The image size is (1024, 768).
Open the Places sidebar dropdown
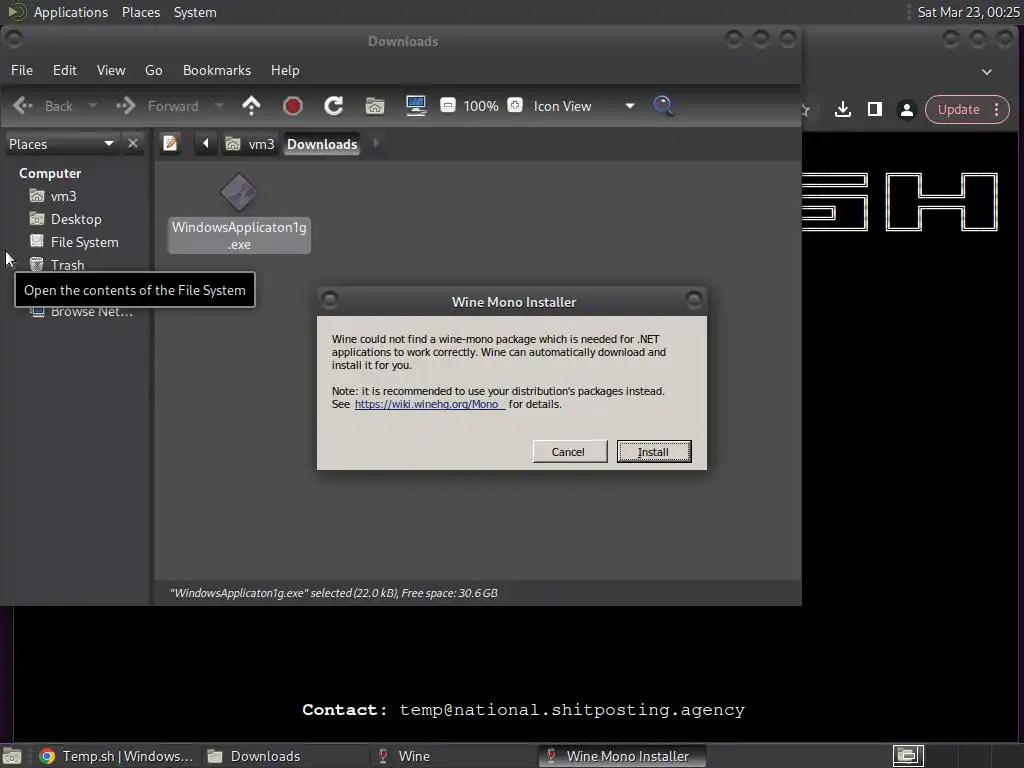coord(61,144)
